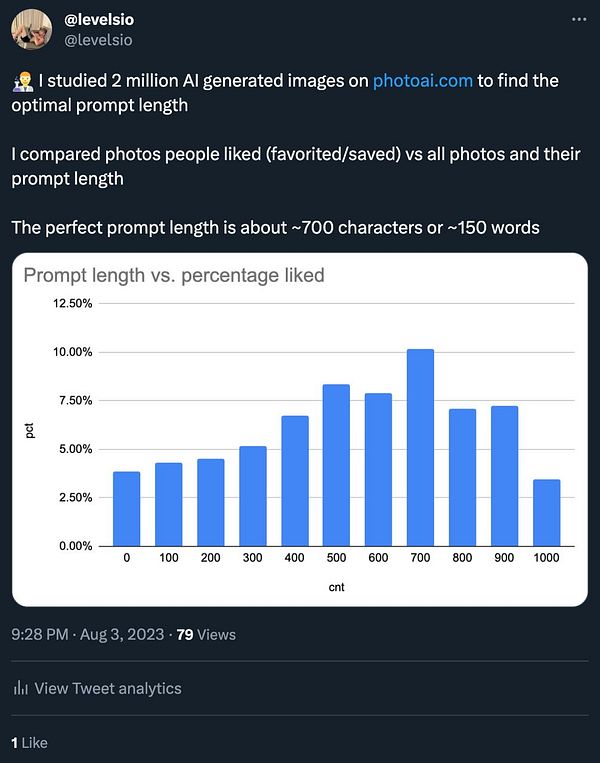Open the 1 Like list
Screen dimensions: 600x763
[x=29, y=743]
